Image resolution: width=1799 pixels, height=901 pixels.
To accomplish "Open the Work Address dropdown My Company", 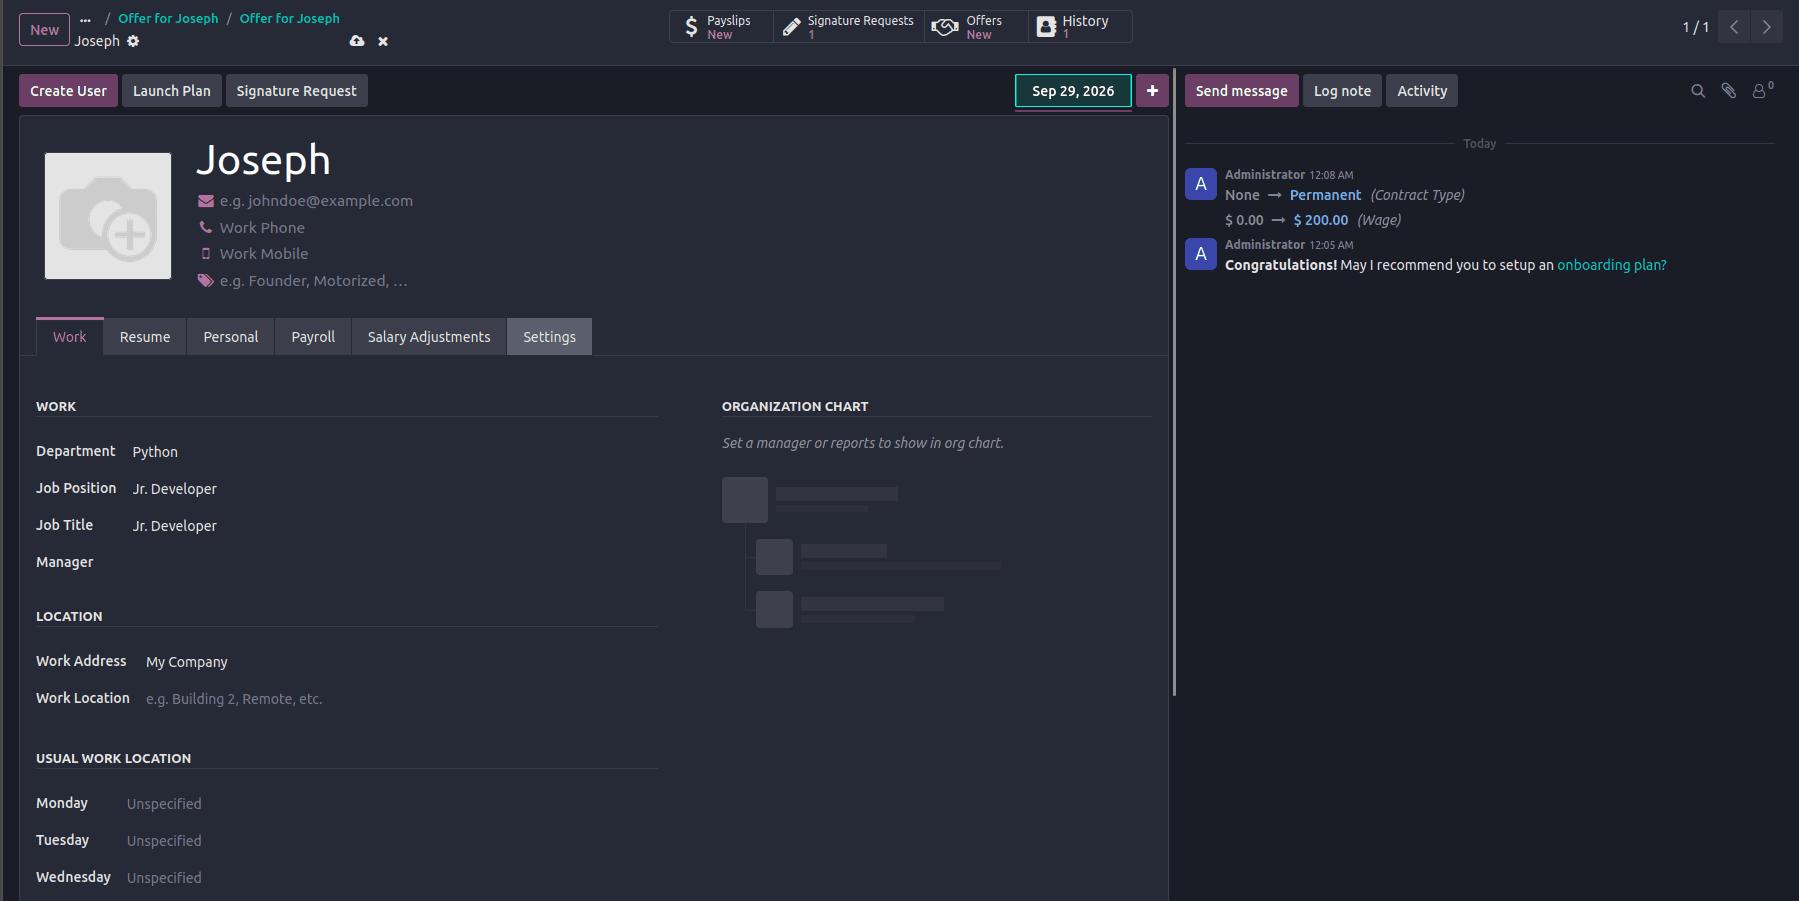I will [x=401, y=662].
